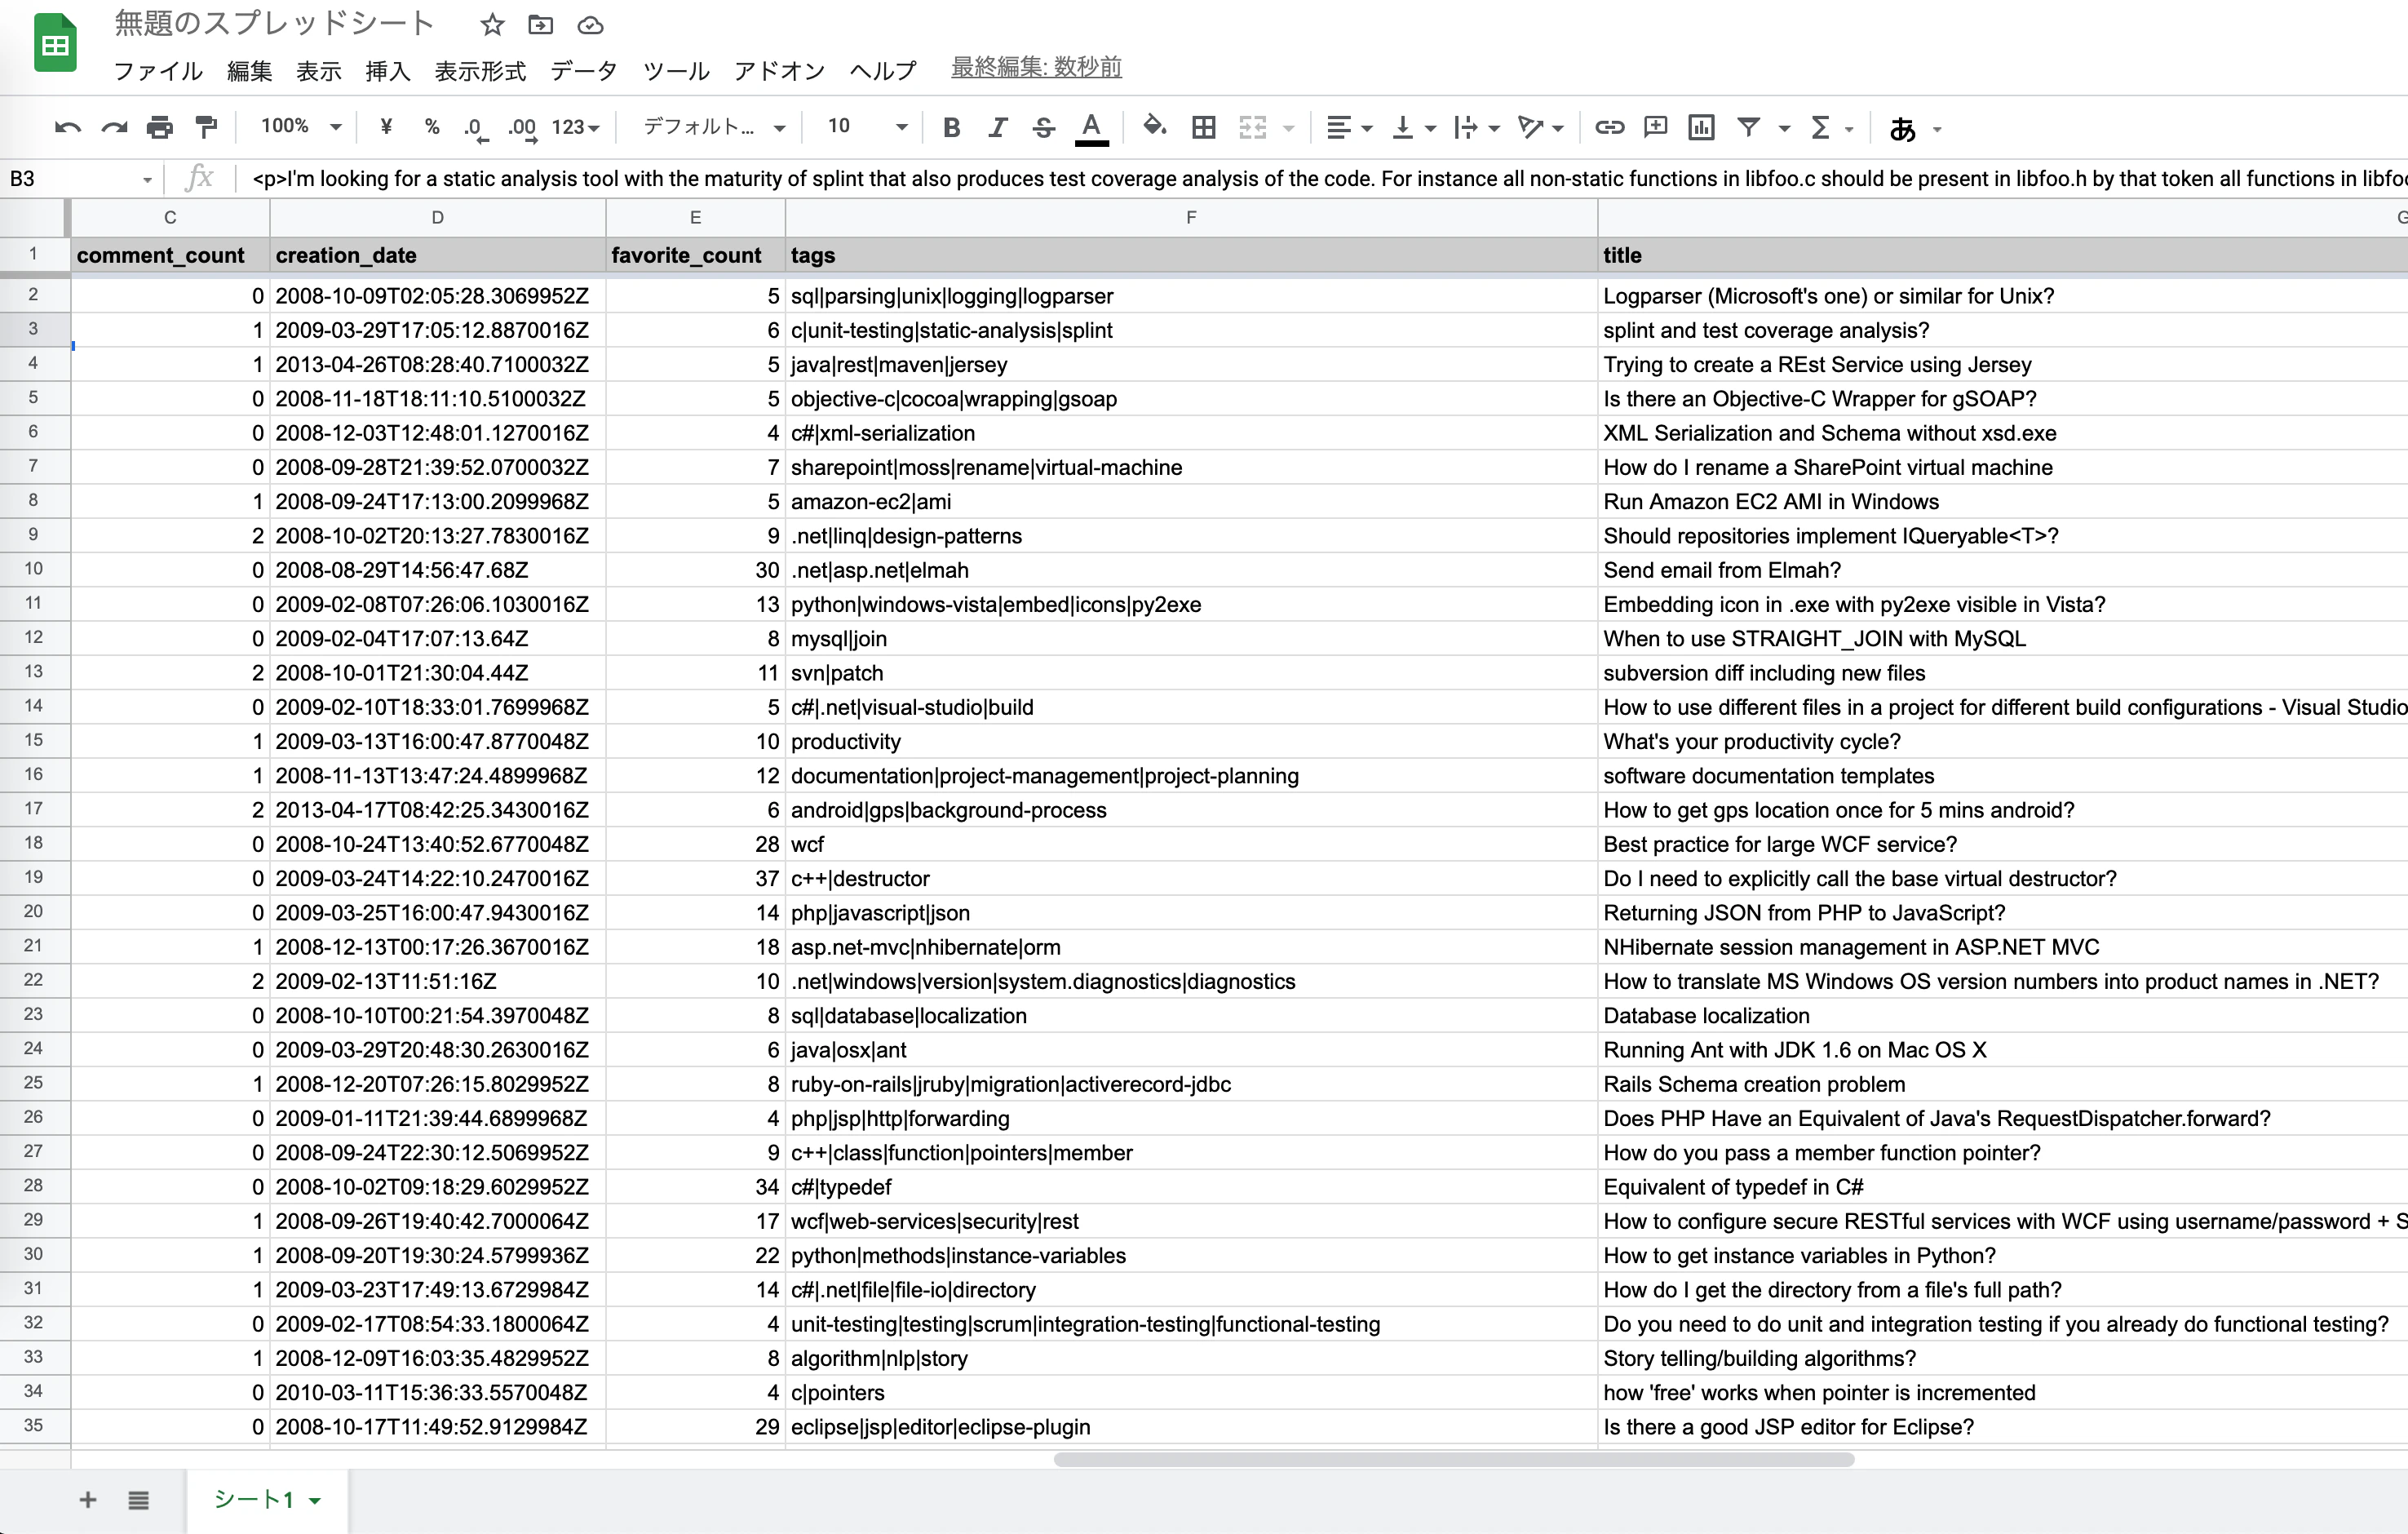Open the データ menu
The image size is (2408, 1534).
(x=584, y=71)
